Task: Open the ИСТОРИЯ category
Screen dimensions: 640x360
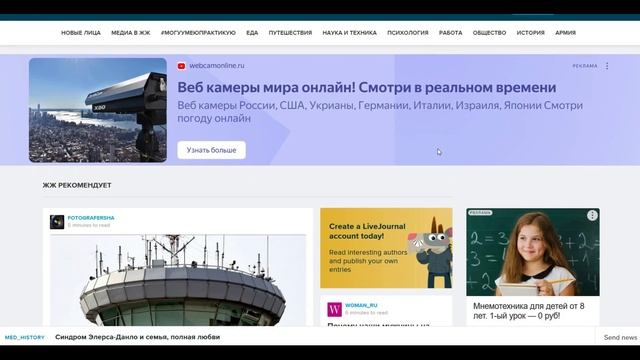Action: (531, 33)
